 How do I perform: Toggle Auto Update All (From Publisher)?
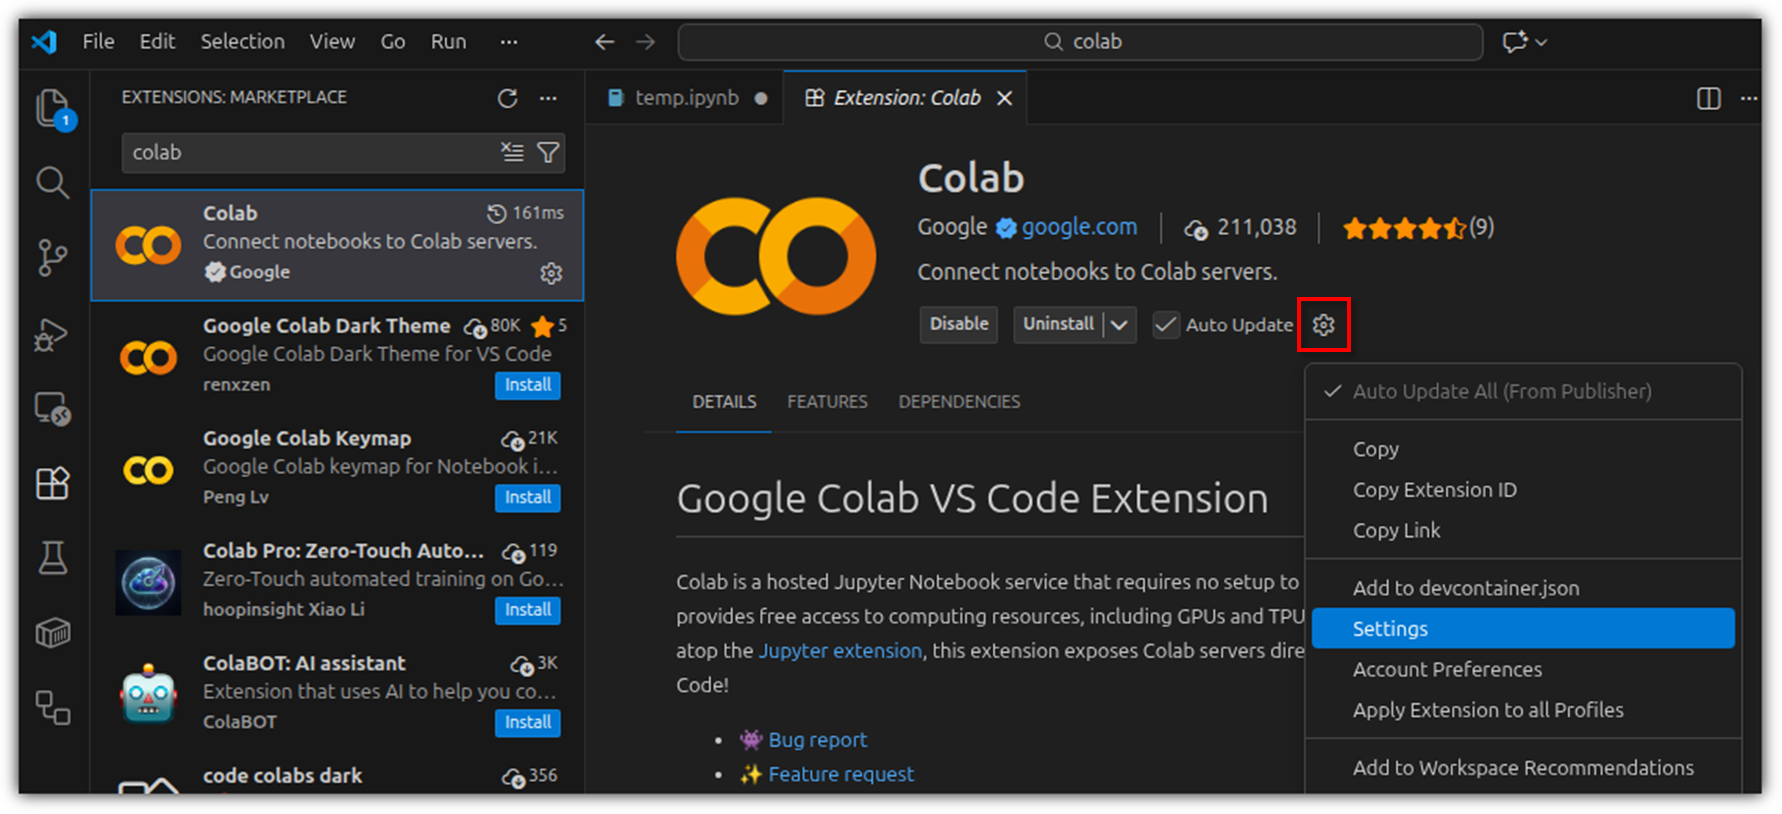click(x=1523, y=391)
